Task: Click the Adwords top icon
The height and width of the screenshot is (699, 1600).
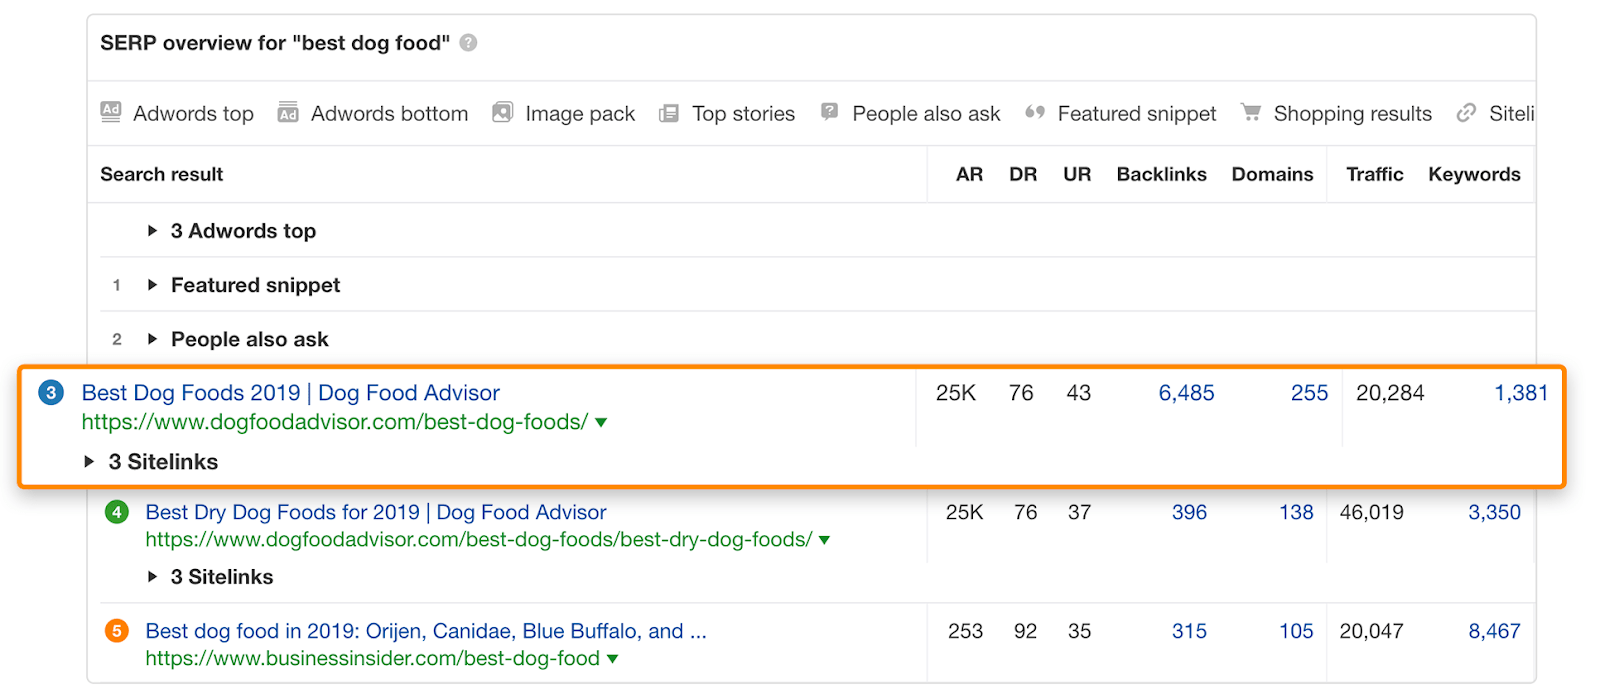Action: tap(110, 113)
